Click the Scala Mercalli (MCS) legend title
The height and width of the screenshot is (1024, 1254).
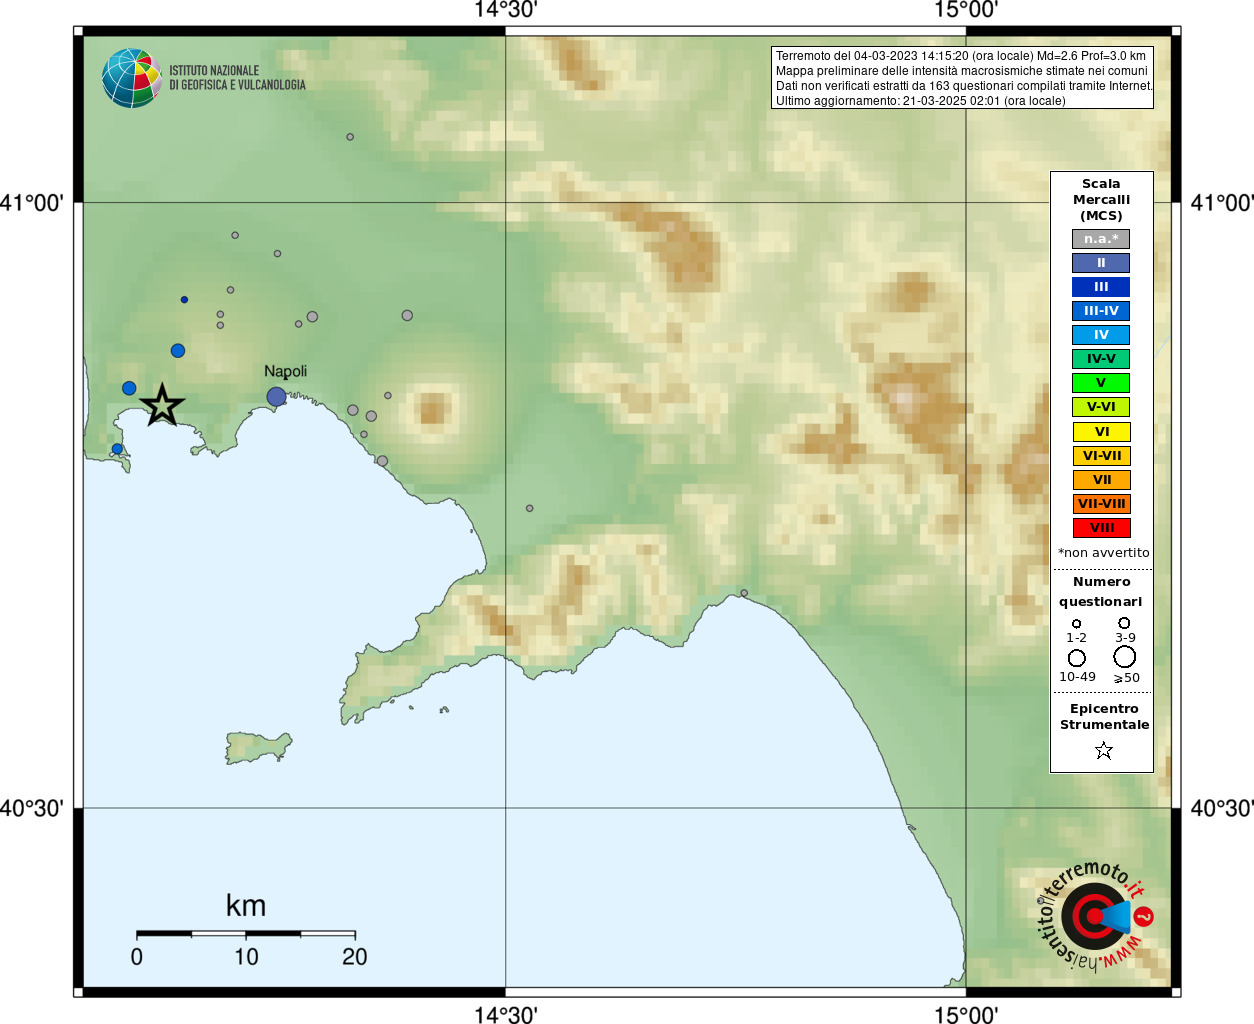pos(1101,200)
